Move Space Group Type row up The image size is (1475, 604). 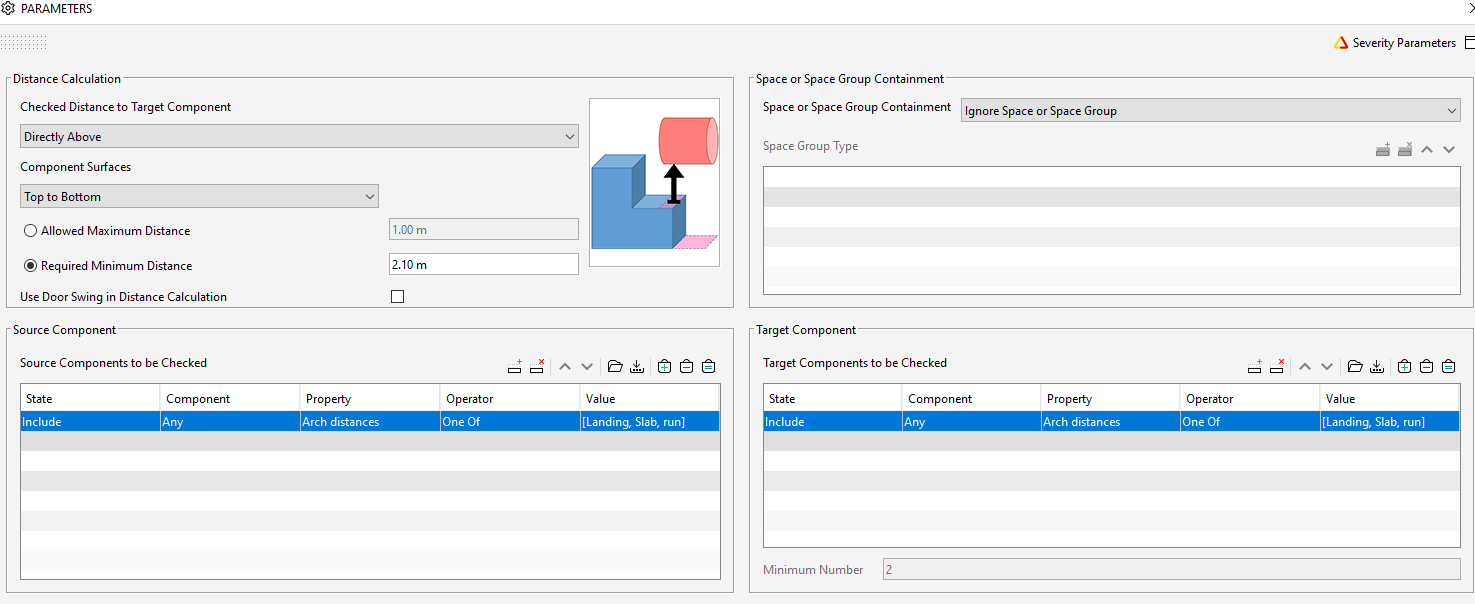click(1427, 149)
